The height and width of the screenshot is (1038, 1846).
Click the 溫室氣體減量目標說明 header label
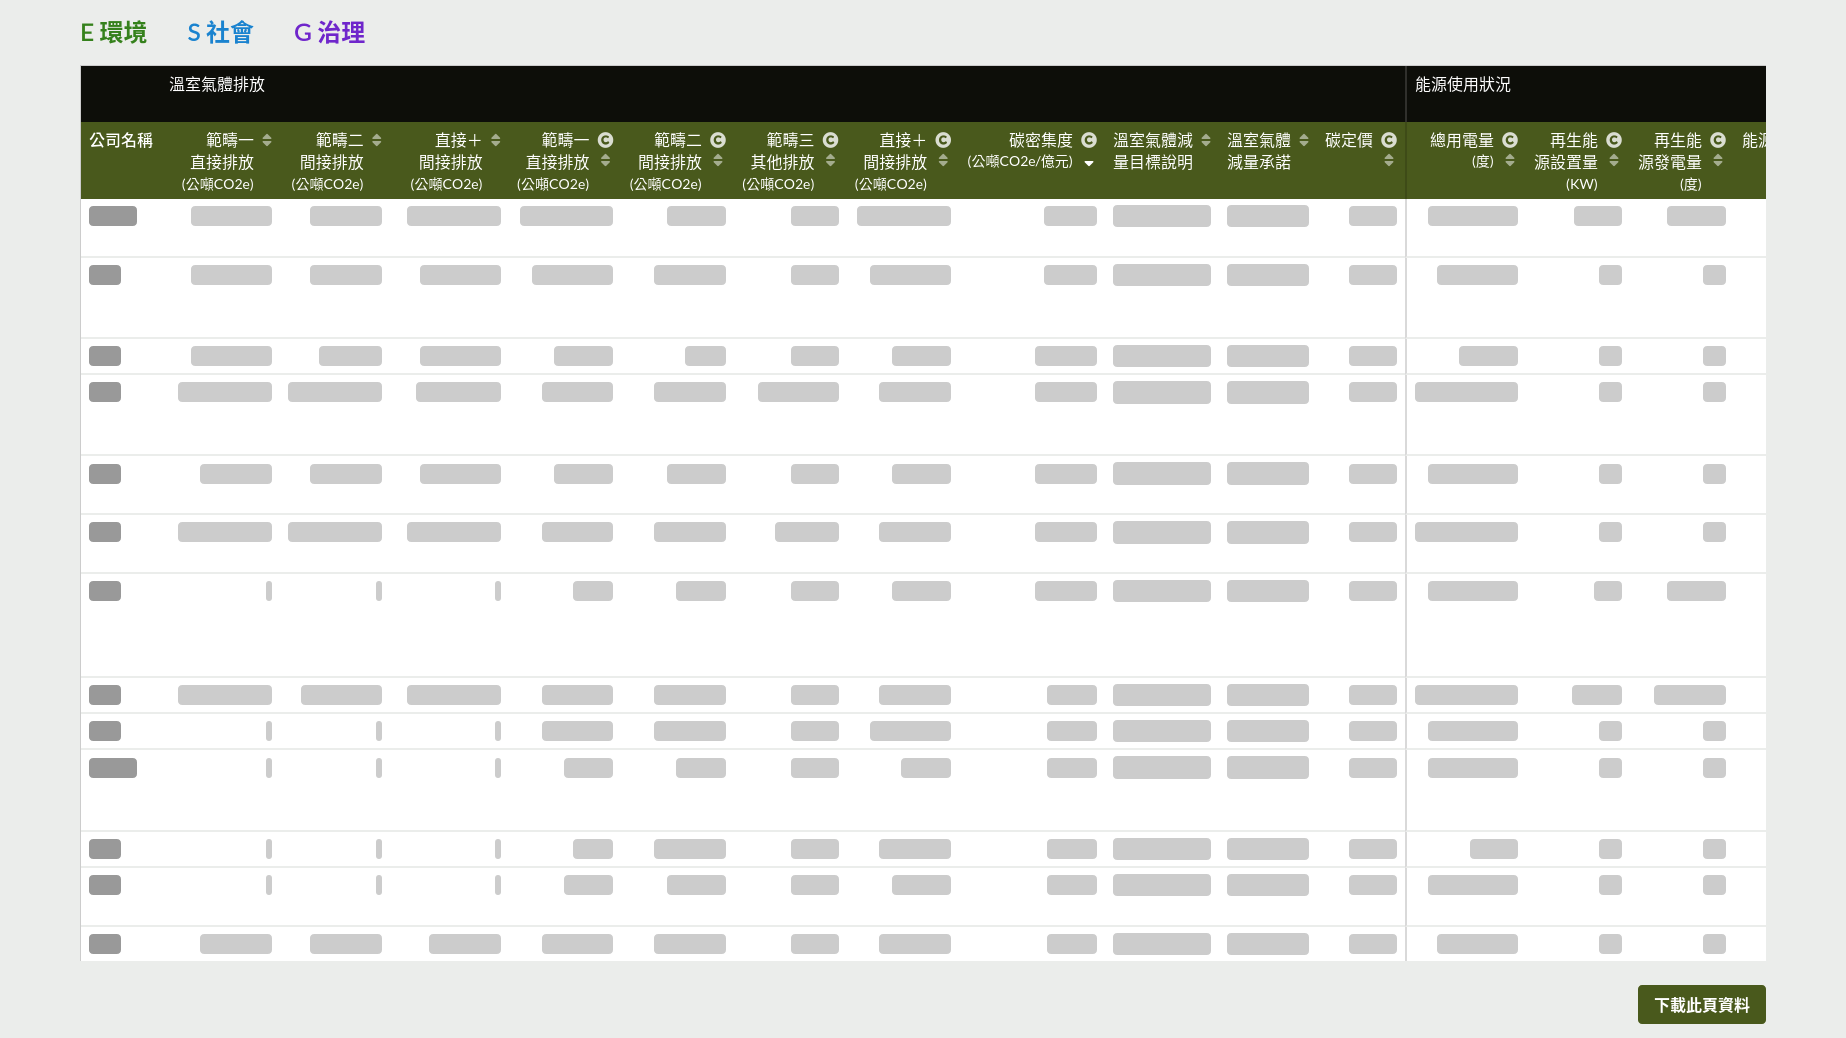click(x=1153, y=151)
